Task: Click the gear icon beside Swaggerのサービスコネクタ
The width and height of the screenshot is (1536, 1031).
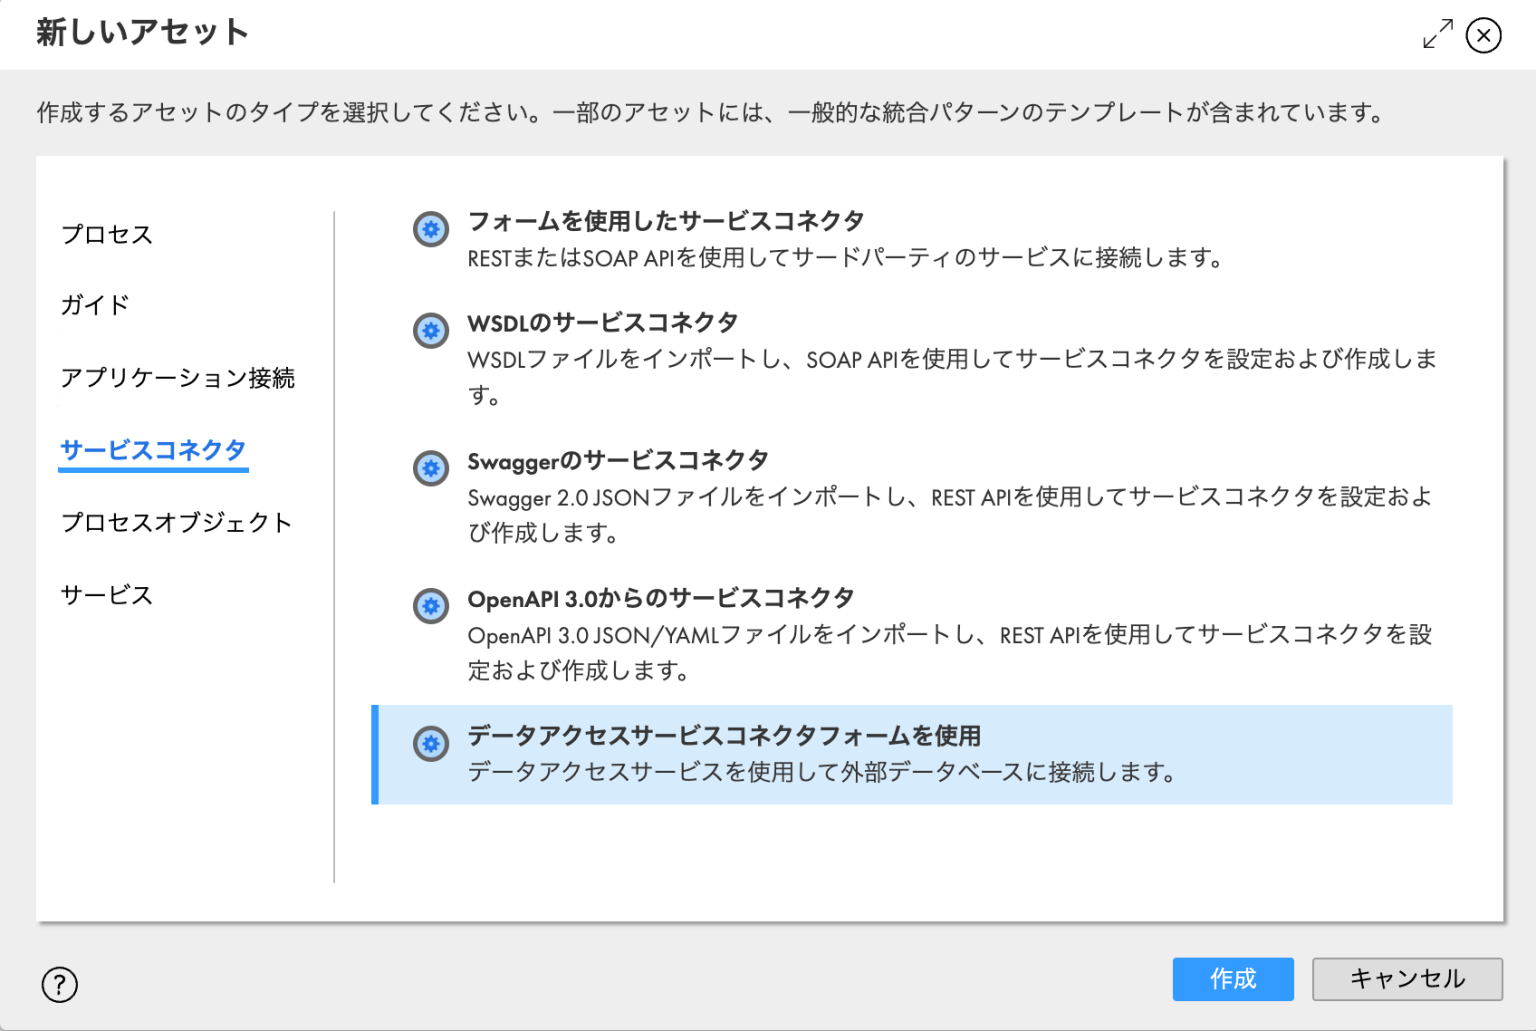Action: [x=430, y=469]
